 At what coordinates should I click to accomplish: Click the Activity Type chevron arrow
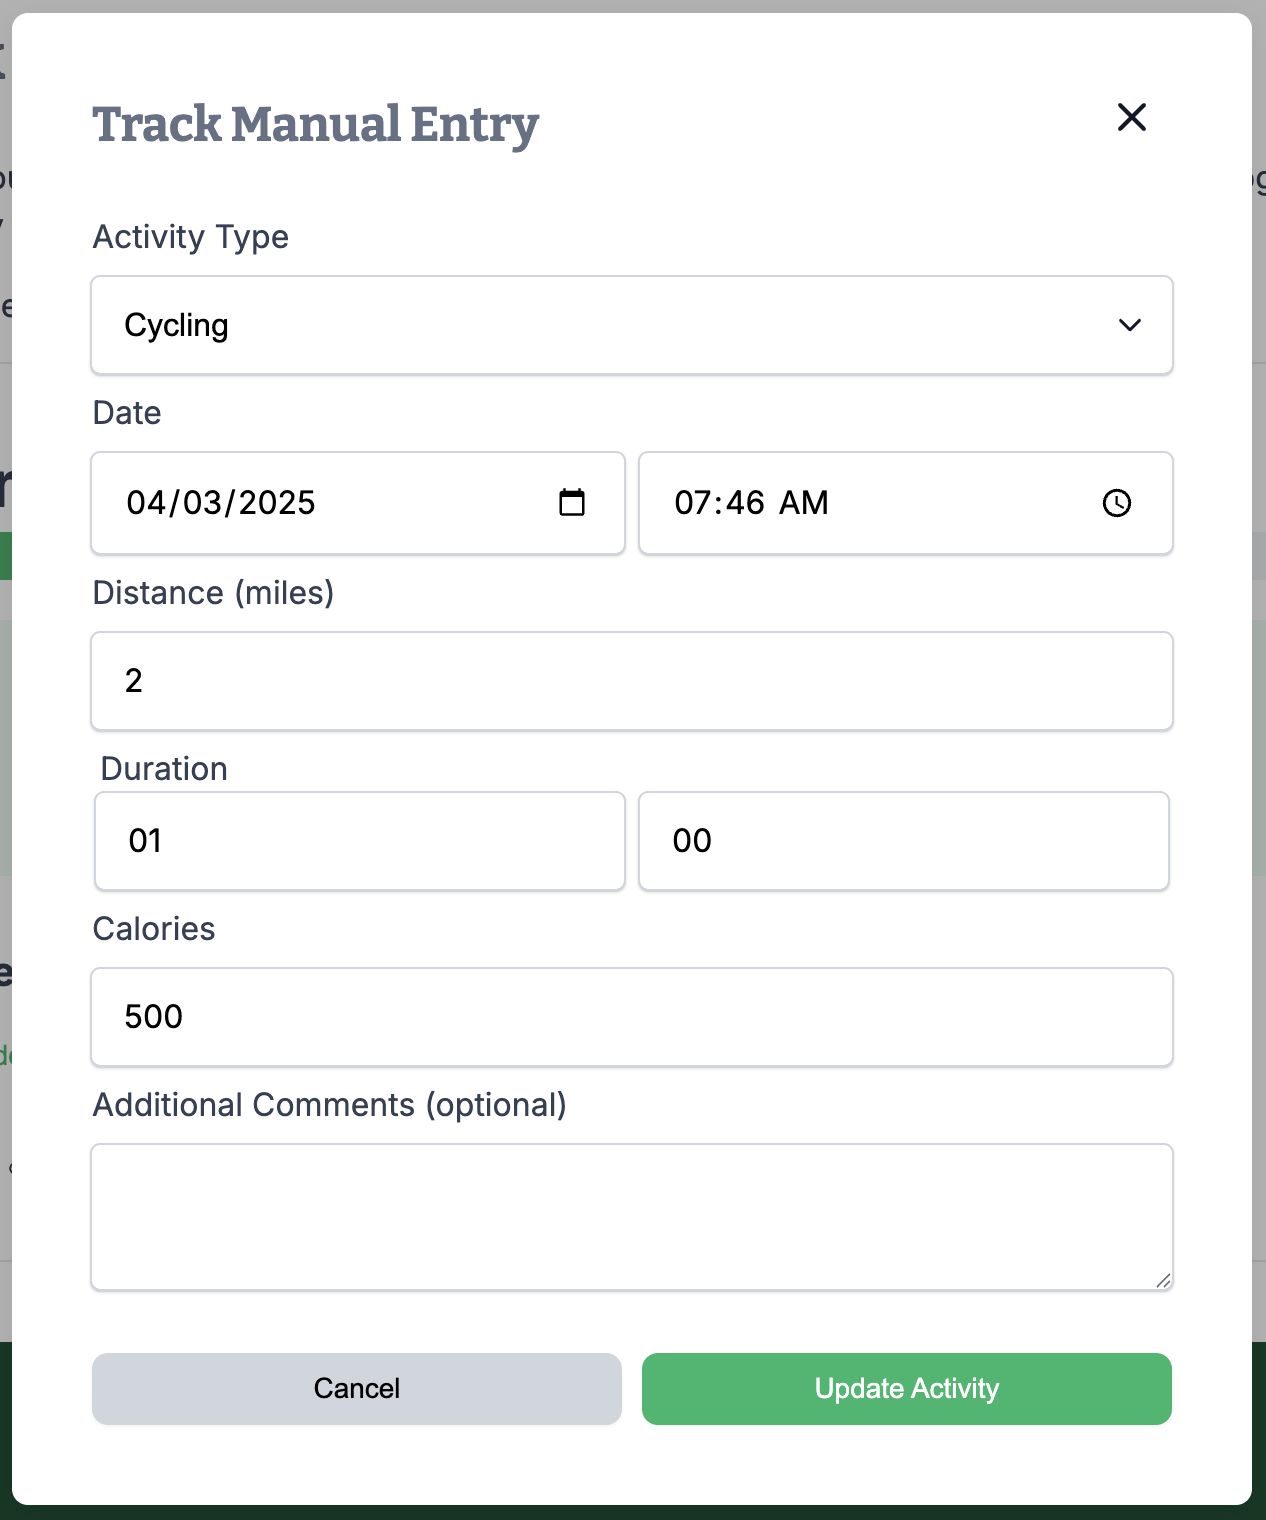click(x=1129, y=325)
